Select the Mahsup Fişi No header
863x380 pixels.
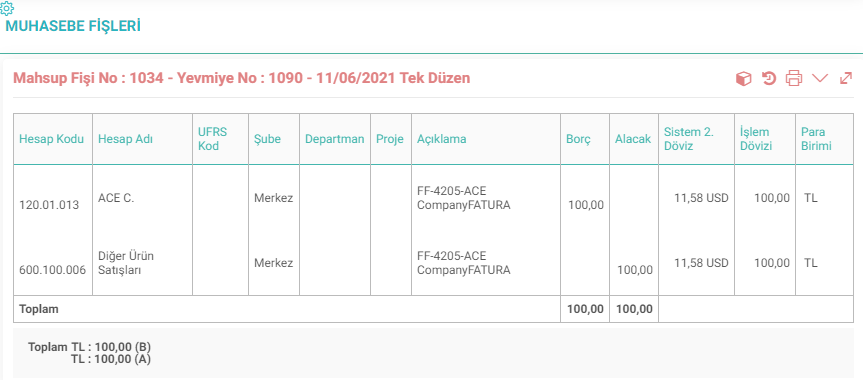242,78
